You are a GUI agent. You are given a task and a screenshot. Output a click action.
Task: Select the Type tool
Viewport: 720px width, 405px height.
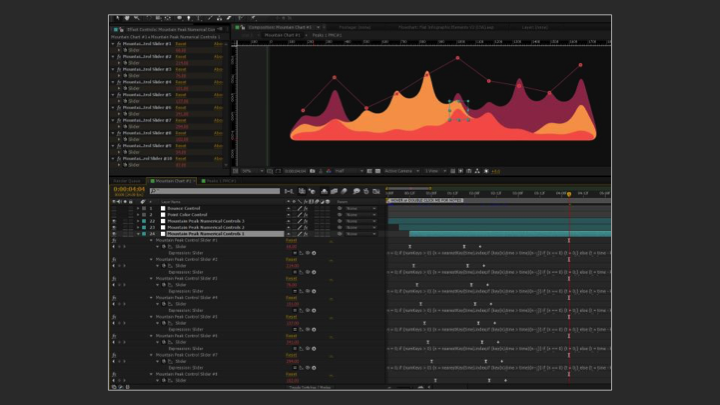[x=199, y=18]
